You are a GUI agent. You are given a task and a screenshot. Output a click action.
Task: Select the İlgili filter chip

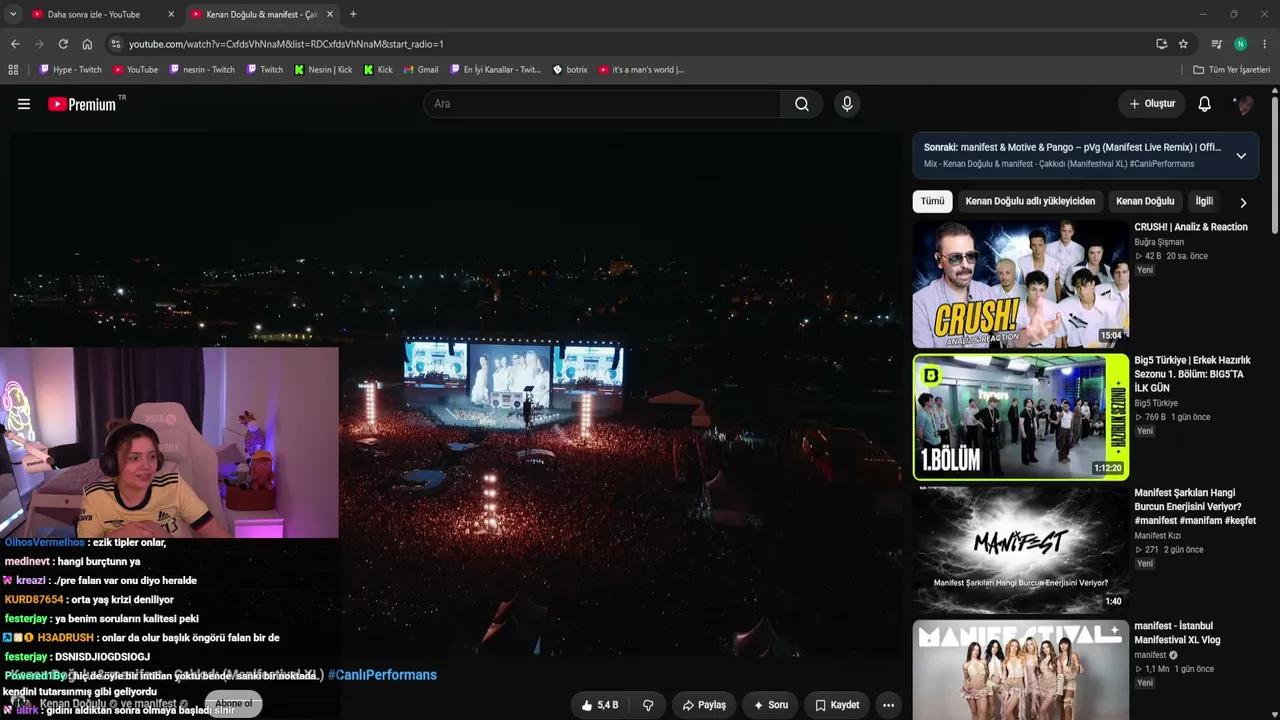(1204, 201)
